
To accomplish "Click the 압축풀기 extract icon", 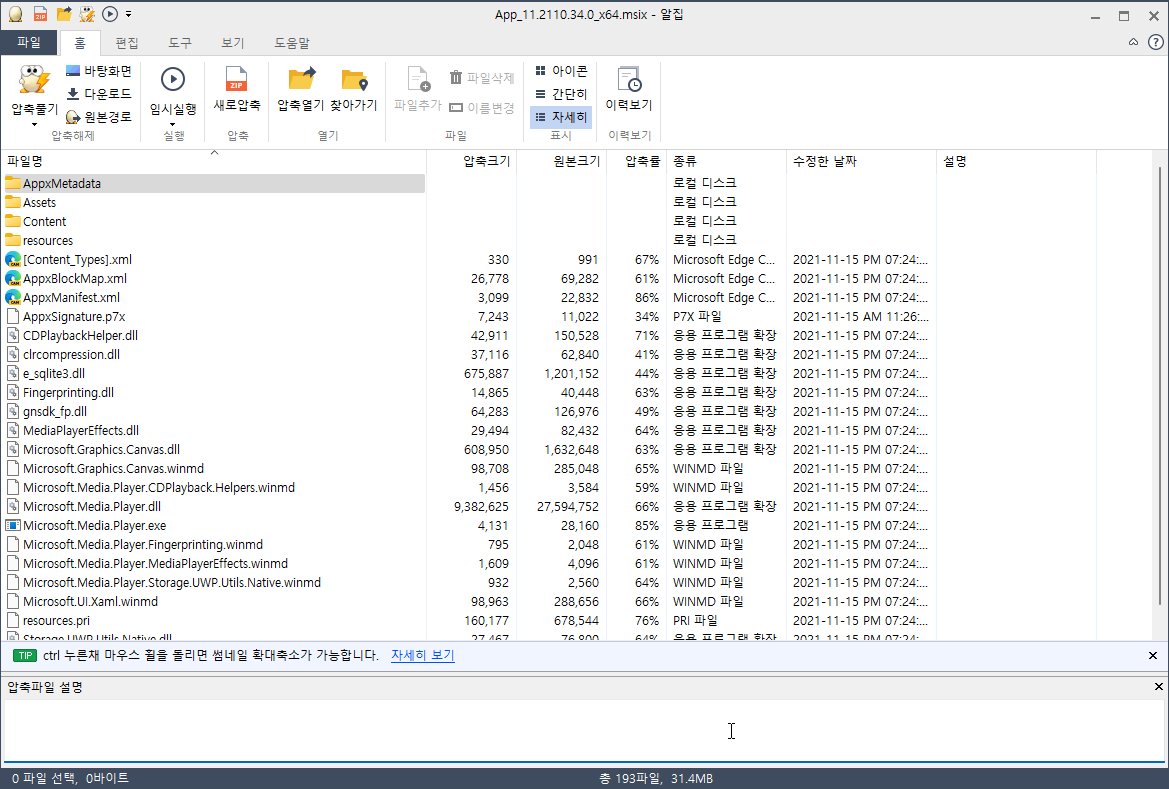I will (34, 81).
